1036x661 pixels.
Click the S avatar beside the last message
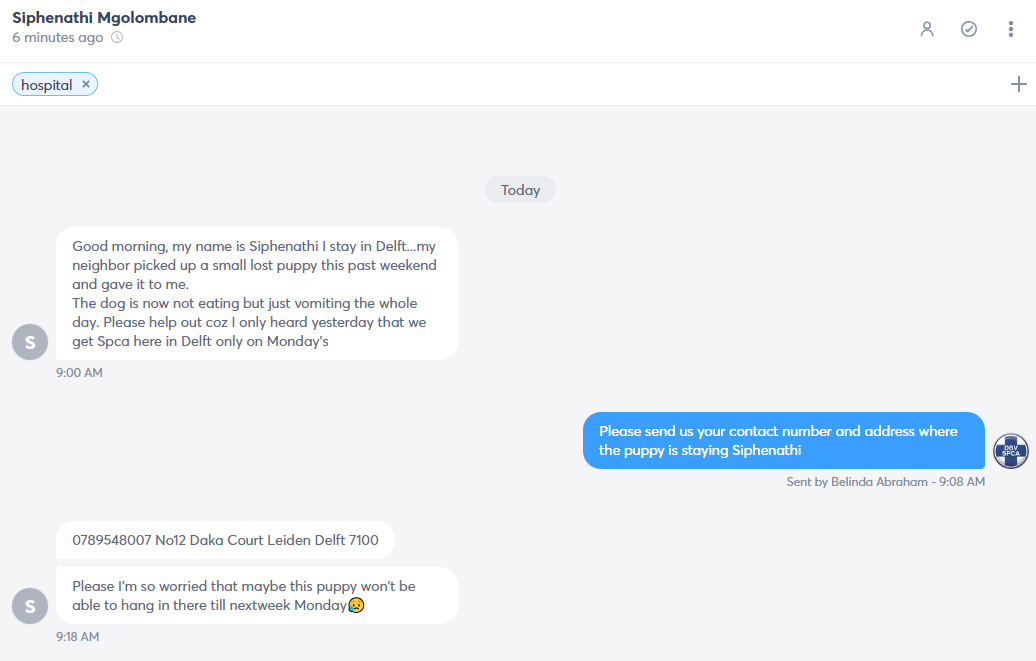tap(30, 605)
